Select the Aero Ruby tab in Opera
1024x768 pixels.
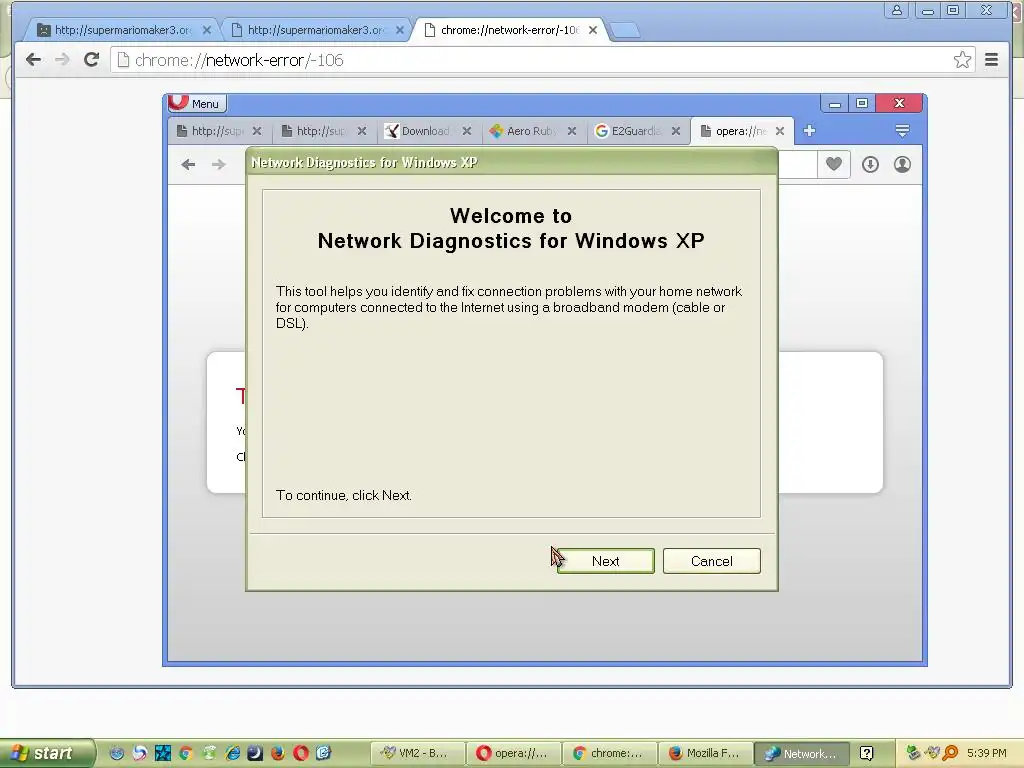(x=532, y=131)
